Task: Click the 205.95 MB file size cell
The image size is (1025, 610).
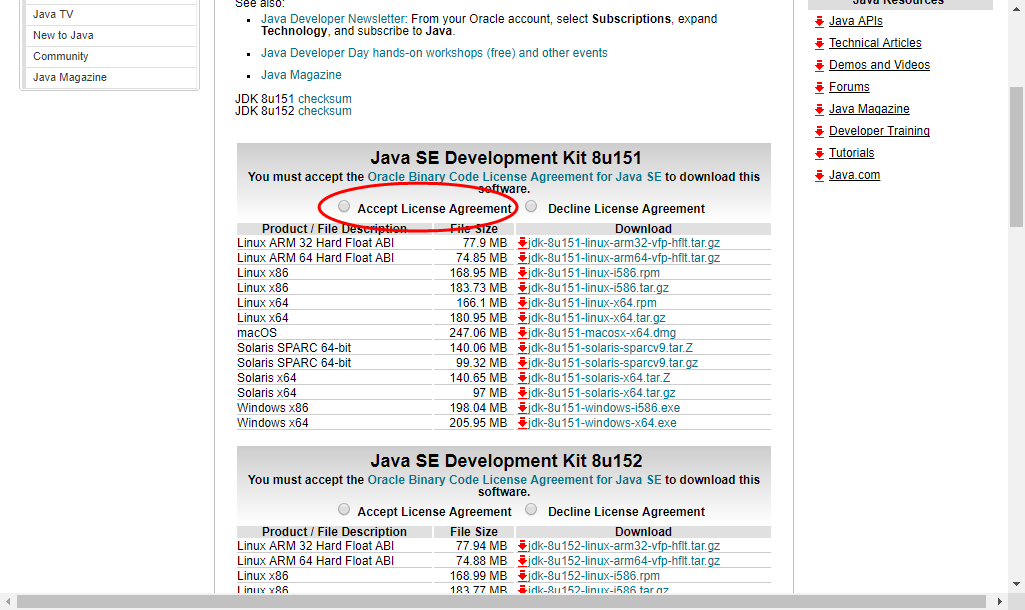Action: click(x=474, y=423)
